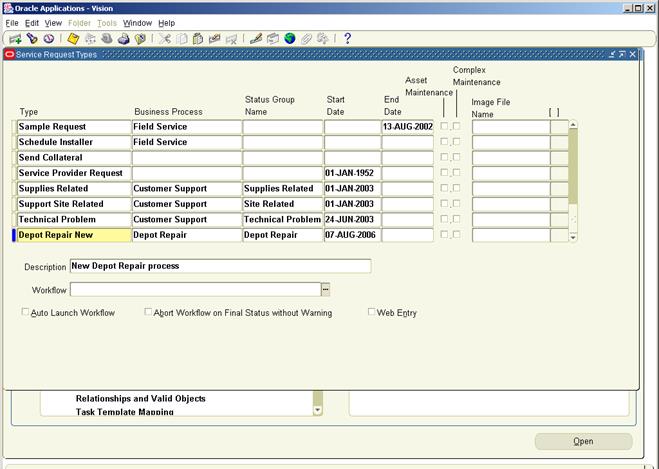This screenshot has width=659, height=469.
Task: Enable the Auto Launch Workflow checkbox
Action: [25, 312]
